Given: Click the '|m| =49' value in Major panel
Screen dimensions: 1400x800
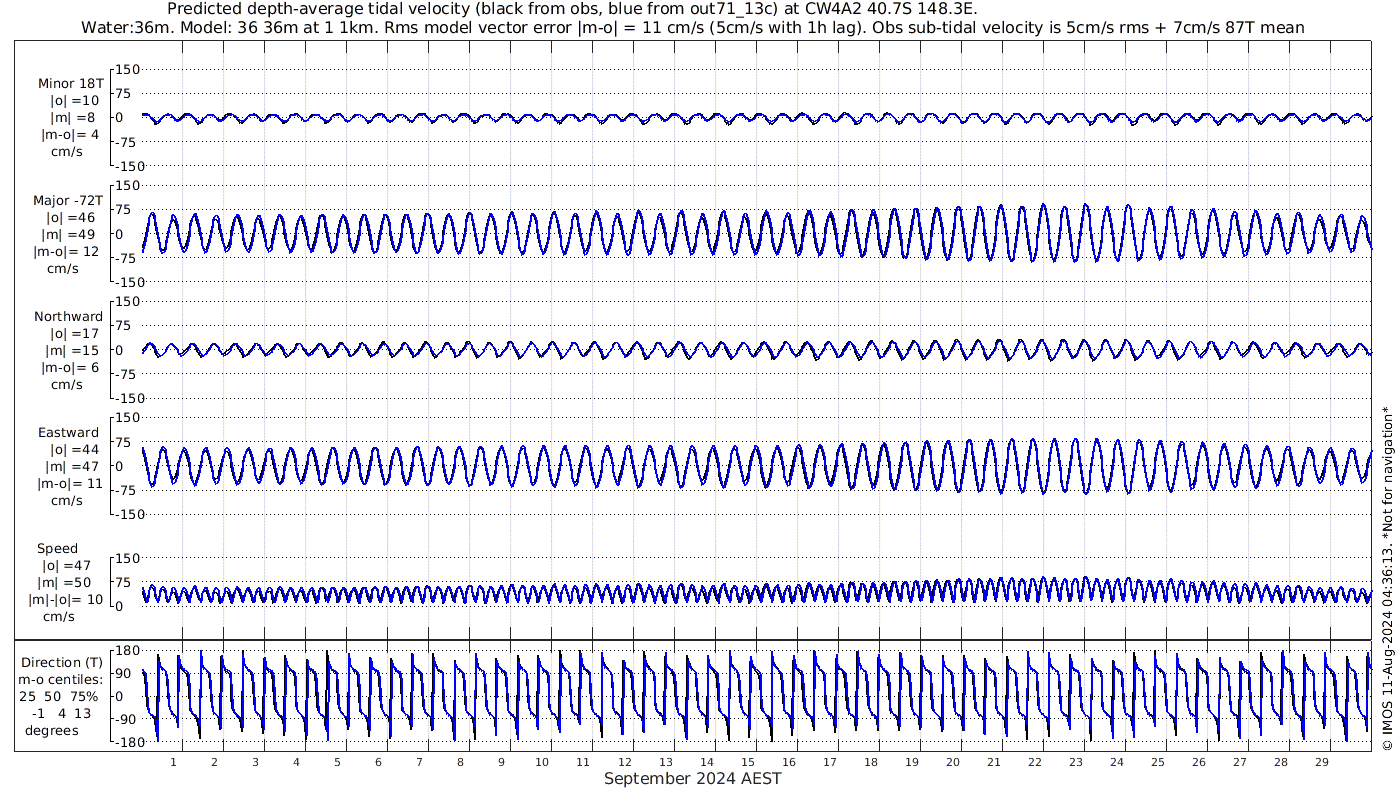Looking at the screenshot, I should click(x=70, y=234).
